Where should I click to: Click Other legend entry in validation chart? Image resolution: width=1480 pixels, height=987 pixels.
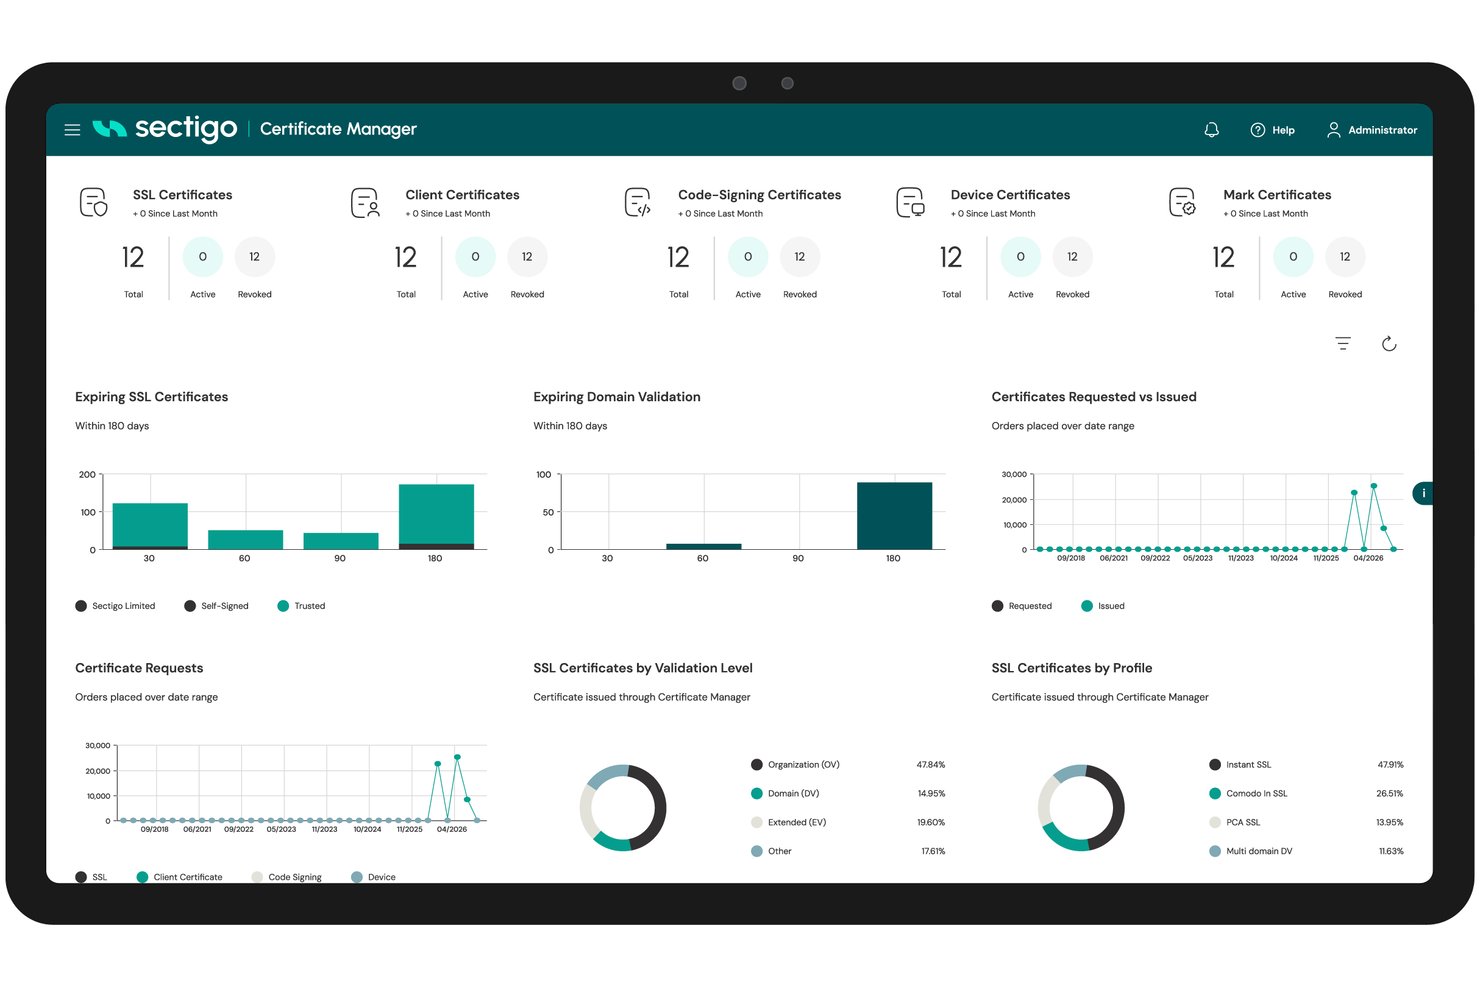(x=771, y=852)
